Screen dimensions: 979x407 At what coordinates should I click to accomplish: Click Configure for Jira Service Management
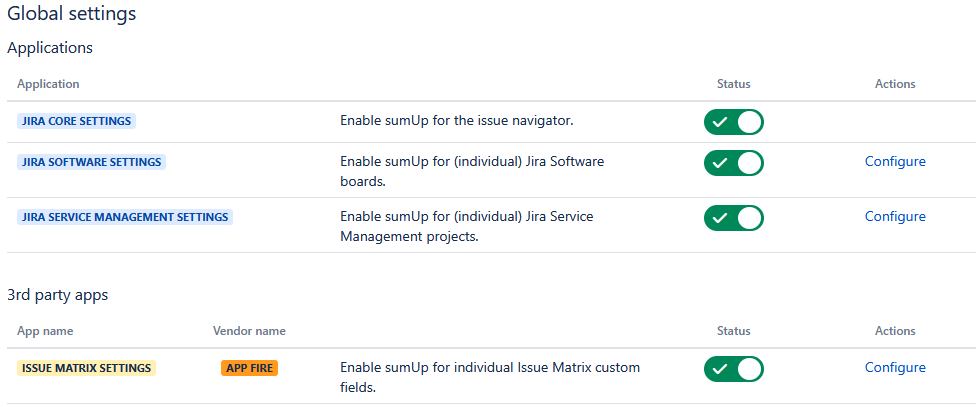tap(895, 217)
